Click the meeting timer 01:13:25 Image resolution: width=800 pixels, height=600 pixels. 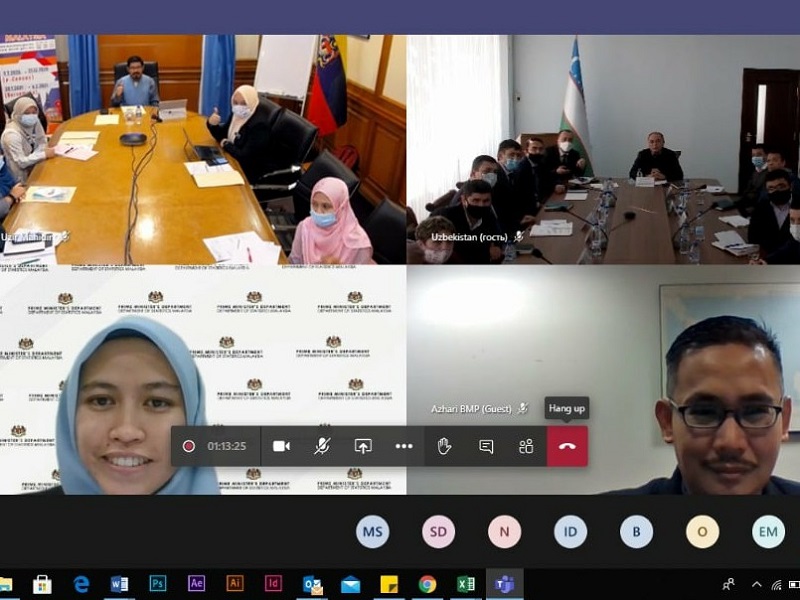(x=227, y=446)
